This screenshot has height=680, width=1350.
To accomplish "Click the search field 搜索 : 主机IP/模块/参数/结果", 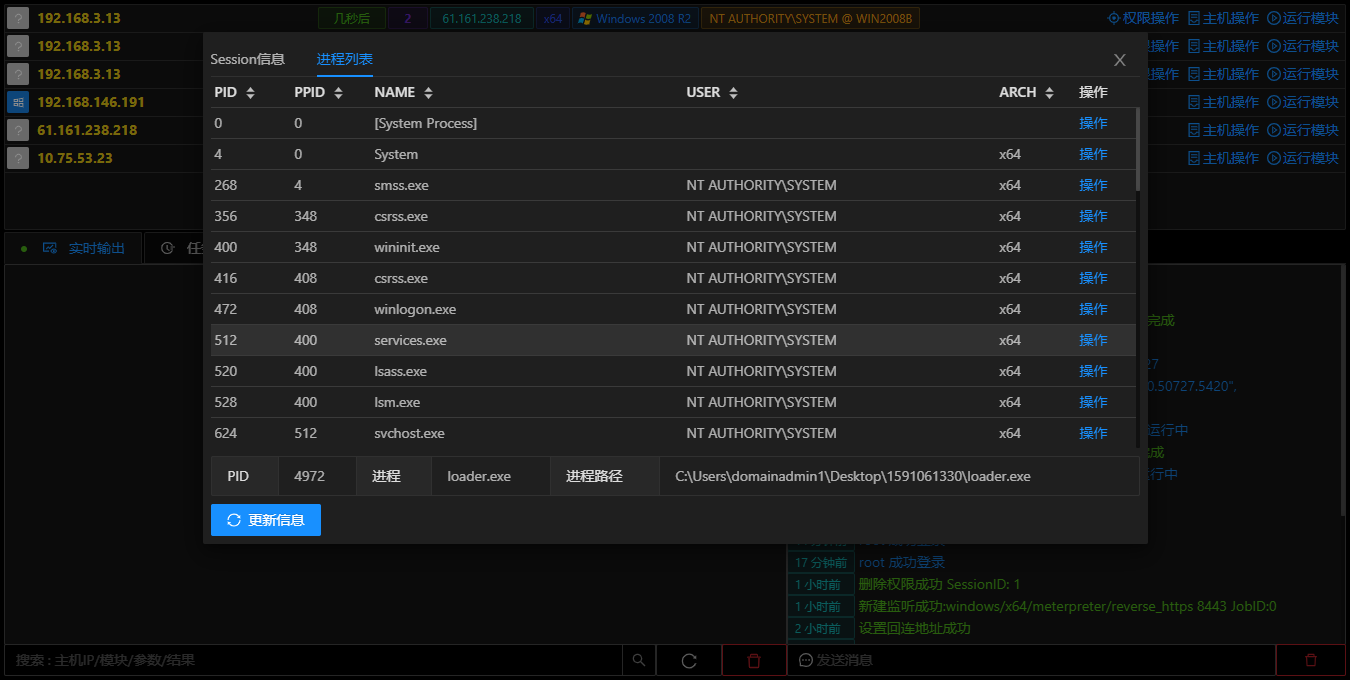I will (x=313, y=661).
